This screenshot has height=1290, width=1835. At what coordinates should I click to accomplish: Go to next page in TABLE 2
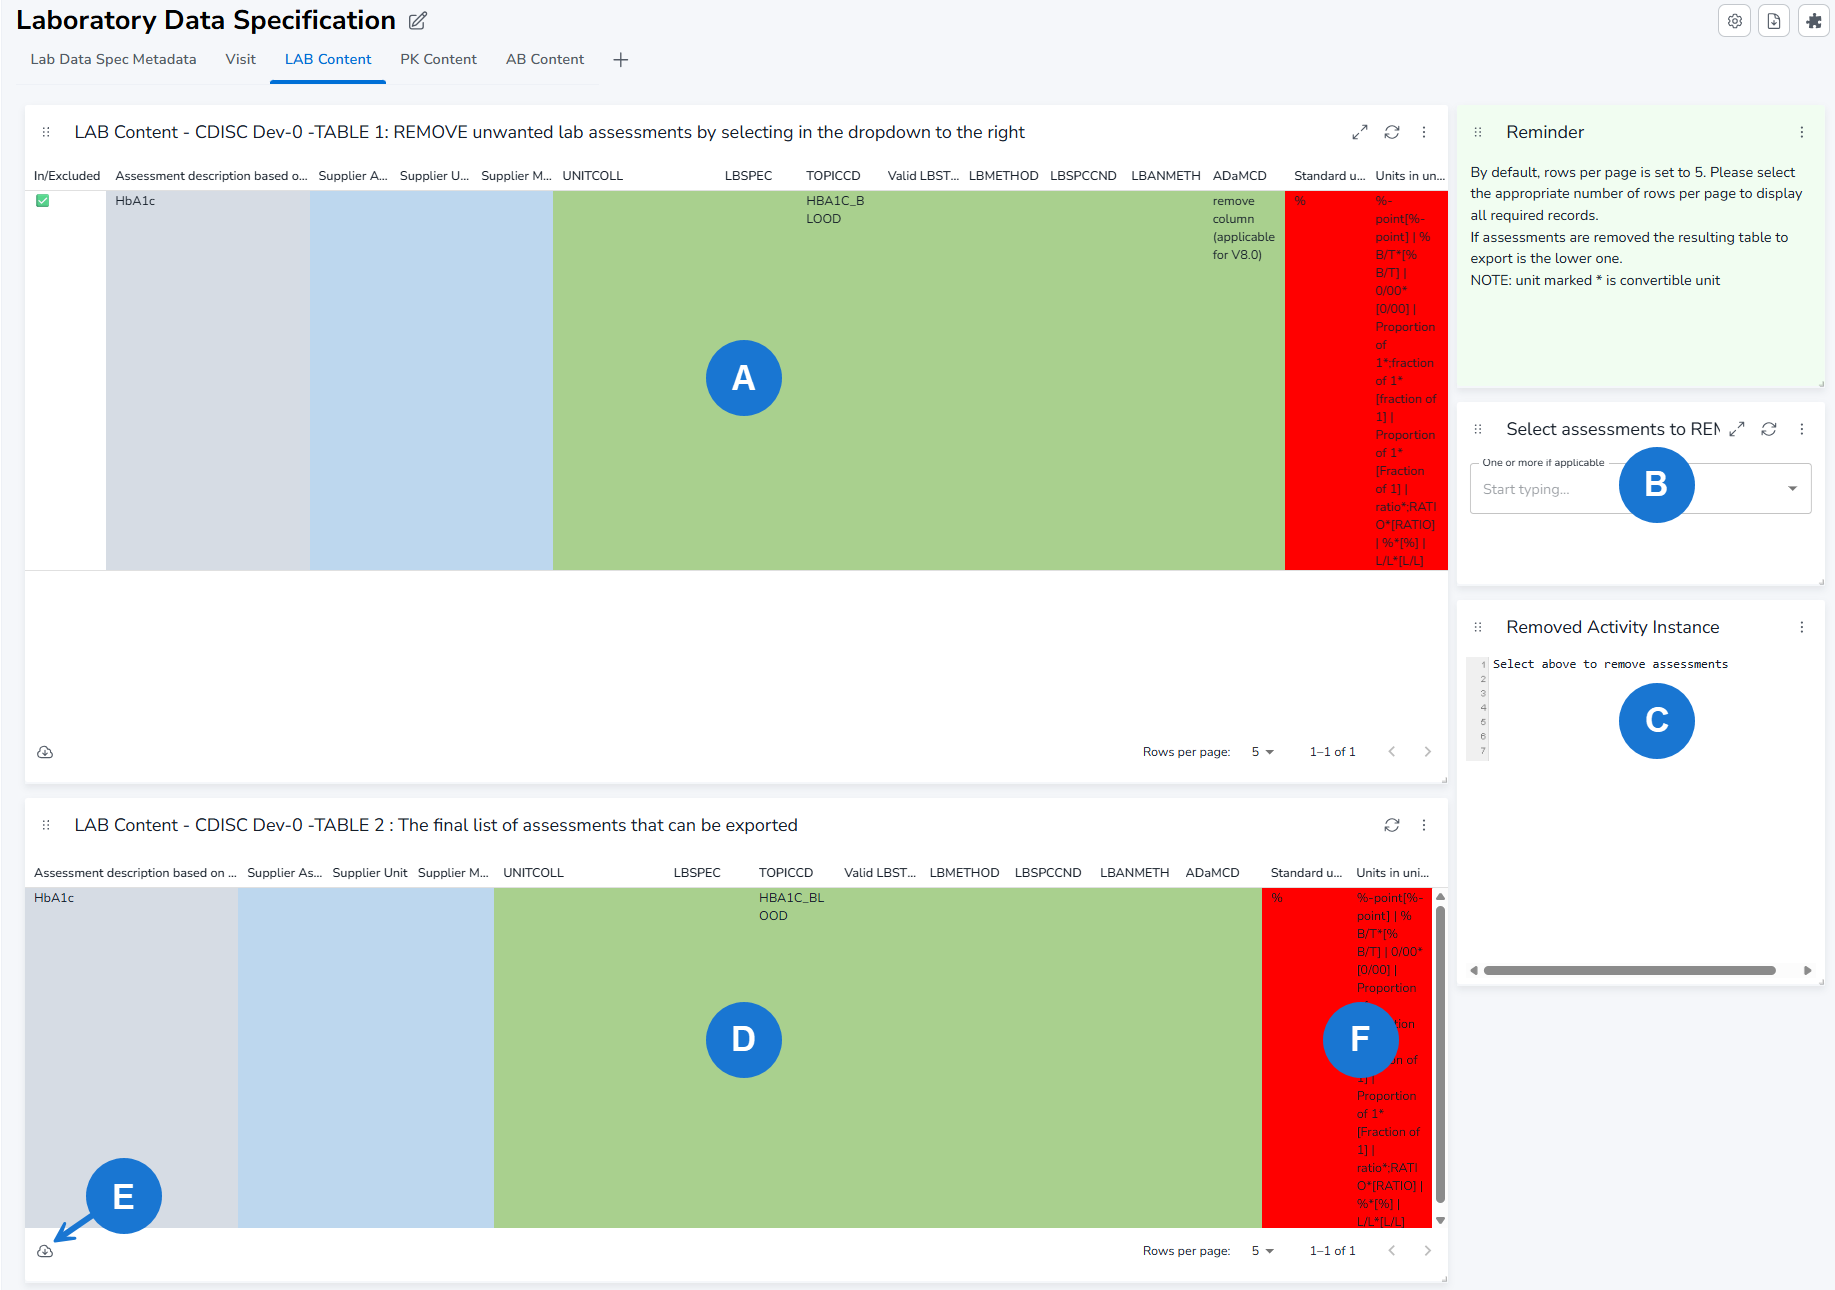pyautogui.click(x=1428, y=1251)
